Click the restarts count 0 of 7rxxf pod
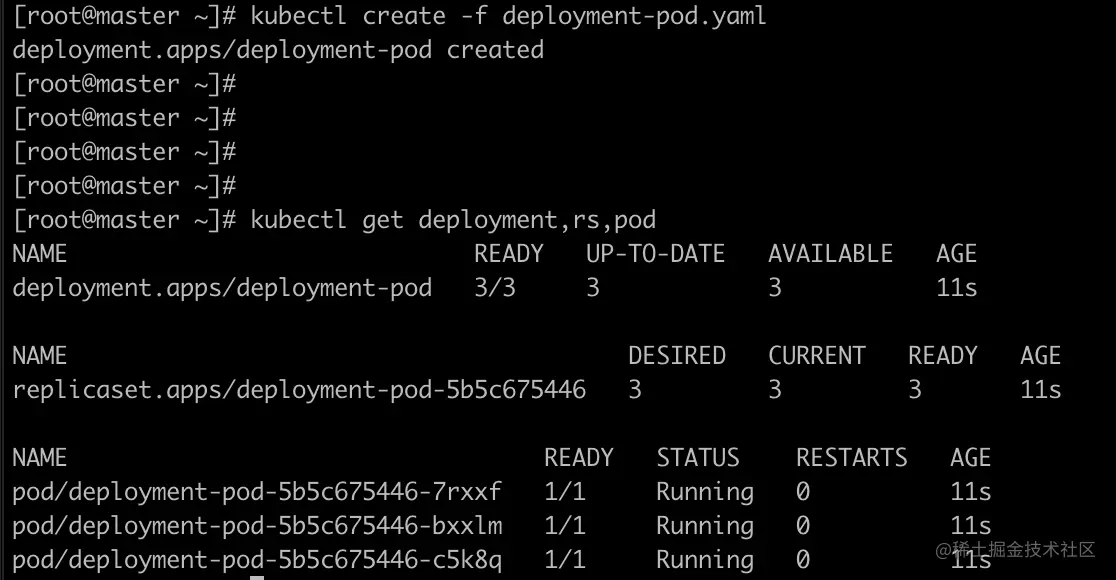Screen dimensions: 1116x580 coord(803,491)
